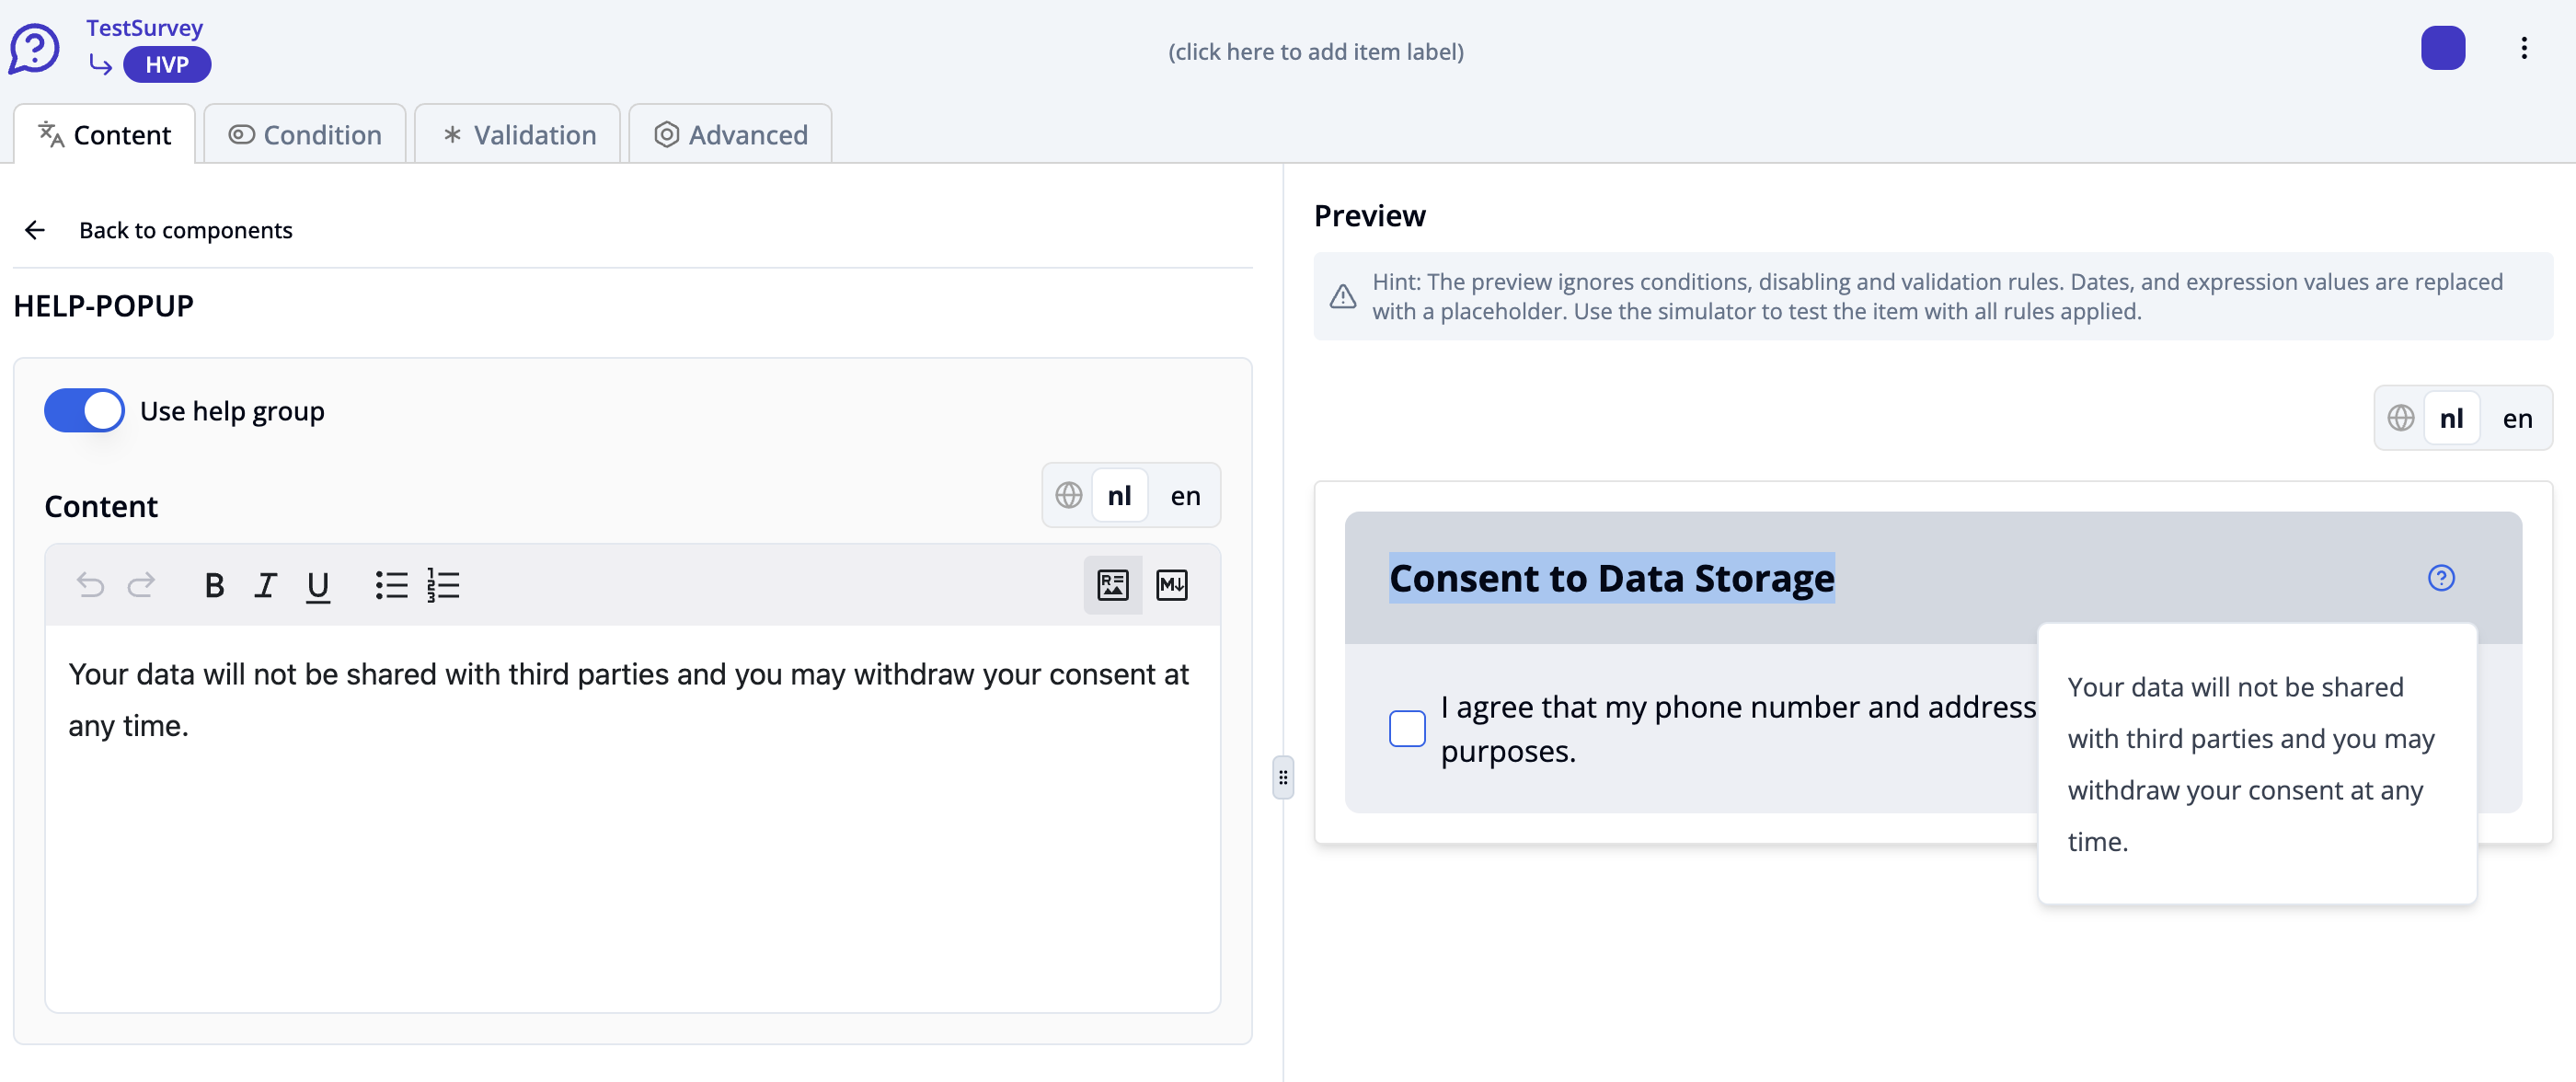Viewport: 2576px width, 1082px height.
Task: Toggle bold formatting
Action: (214, 585)
